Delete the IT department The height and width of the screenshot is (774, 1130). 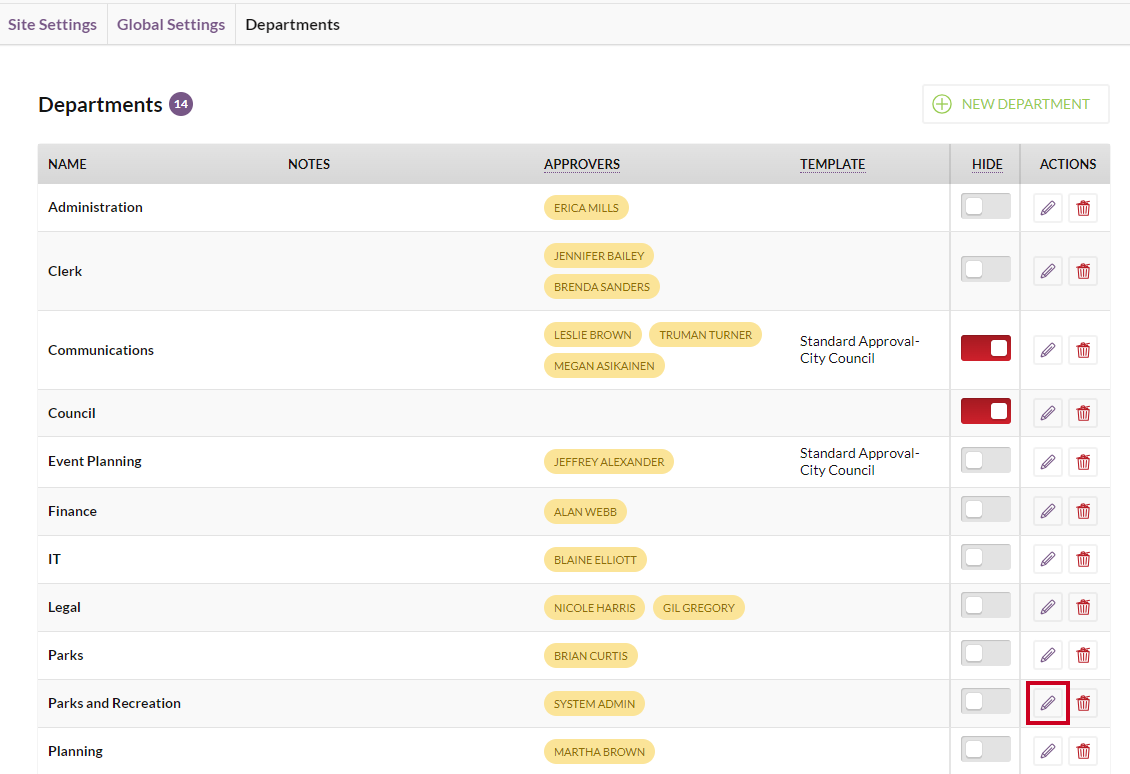pyautogui.click(x=1083, y=559)
